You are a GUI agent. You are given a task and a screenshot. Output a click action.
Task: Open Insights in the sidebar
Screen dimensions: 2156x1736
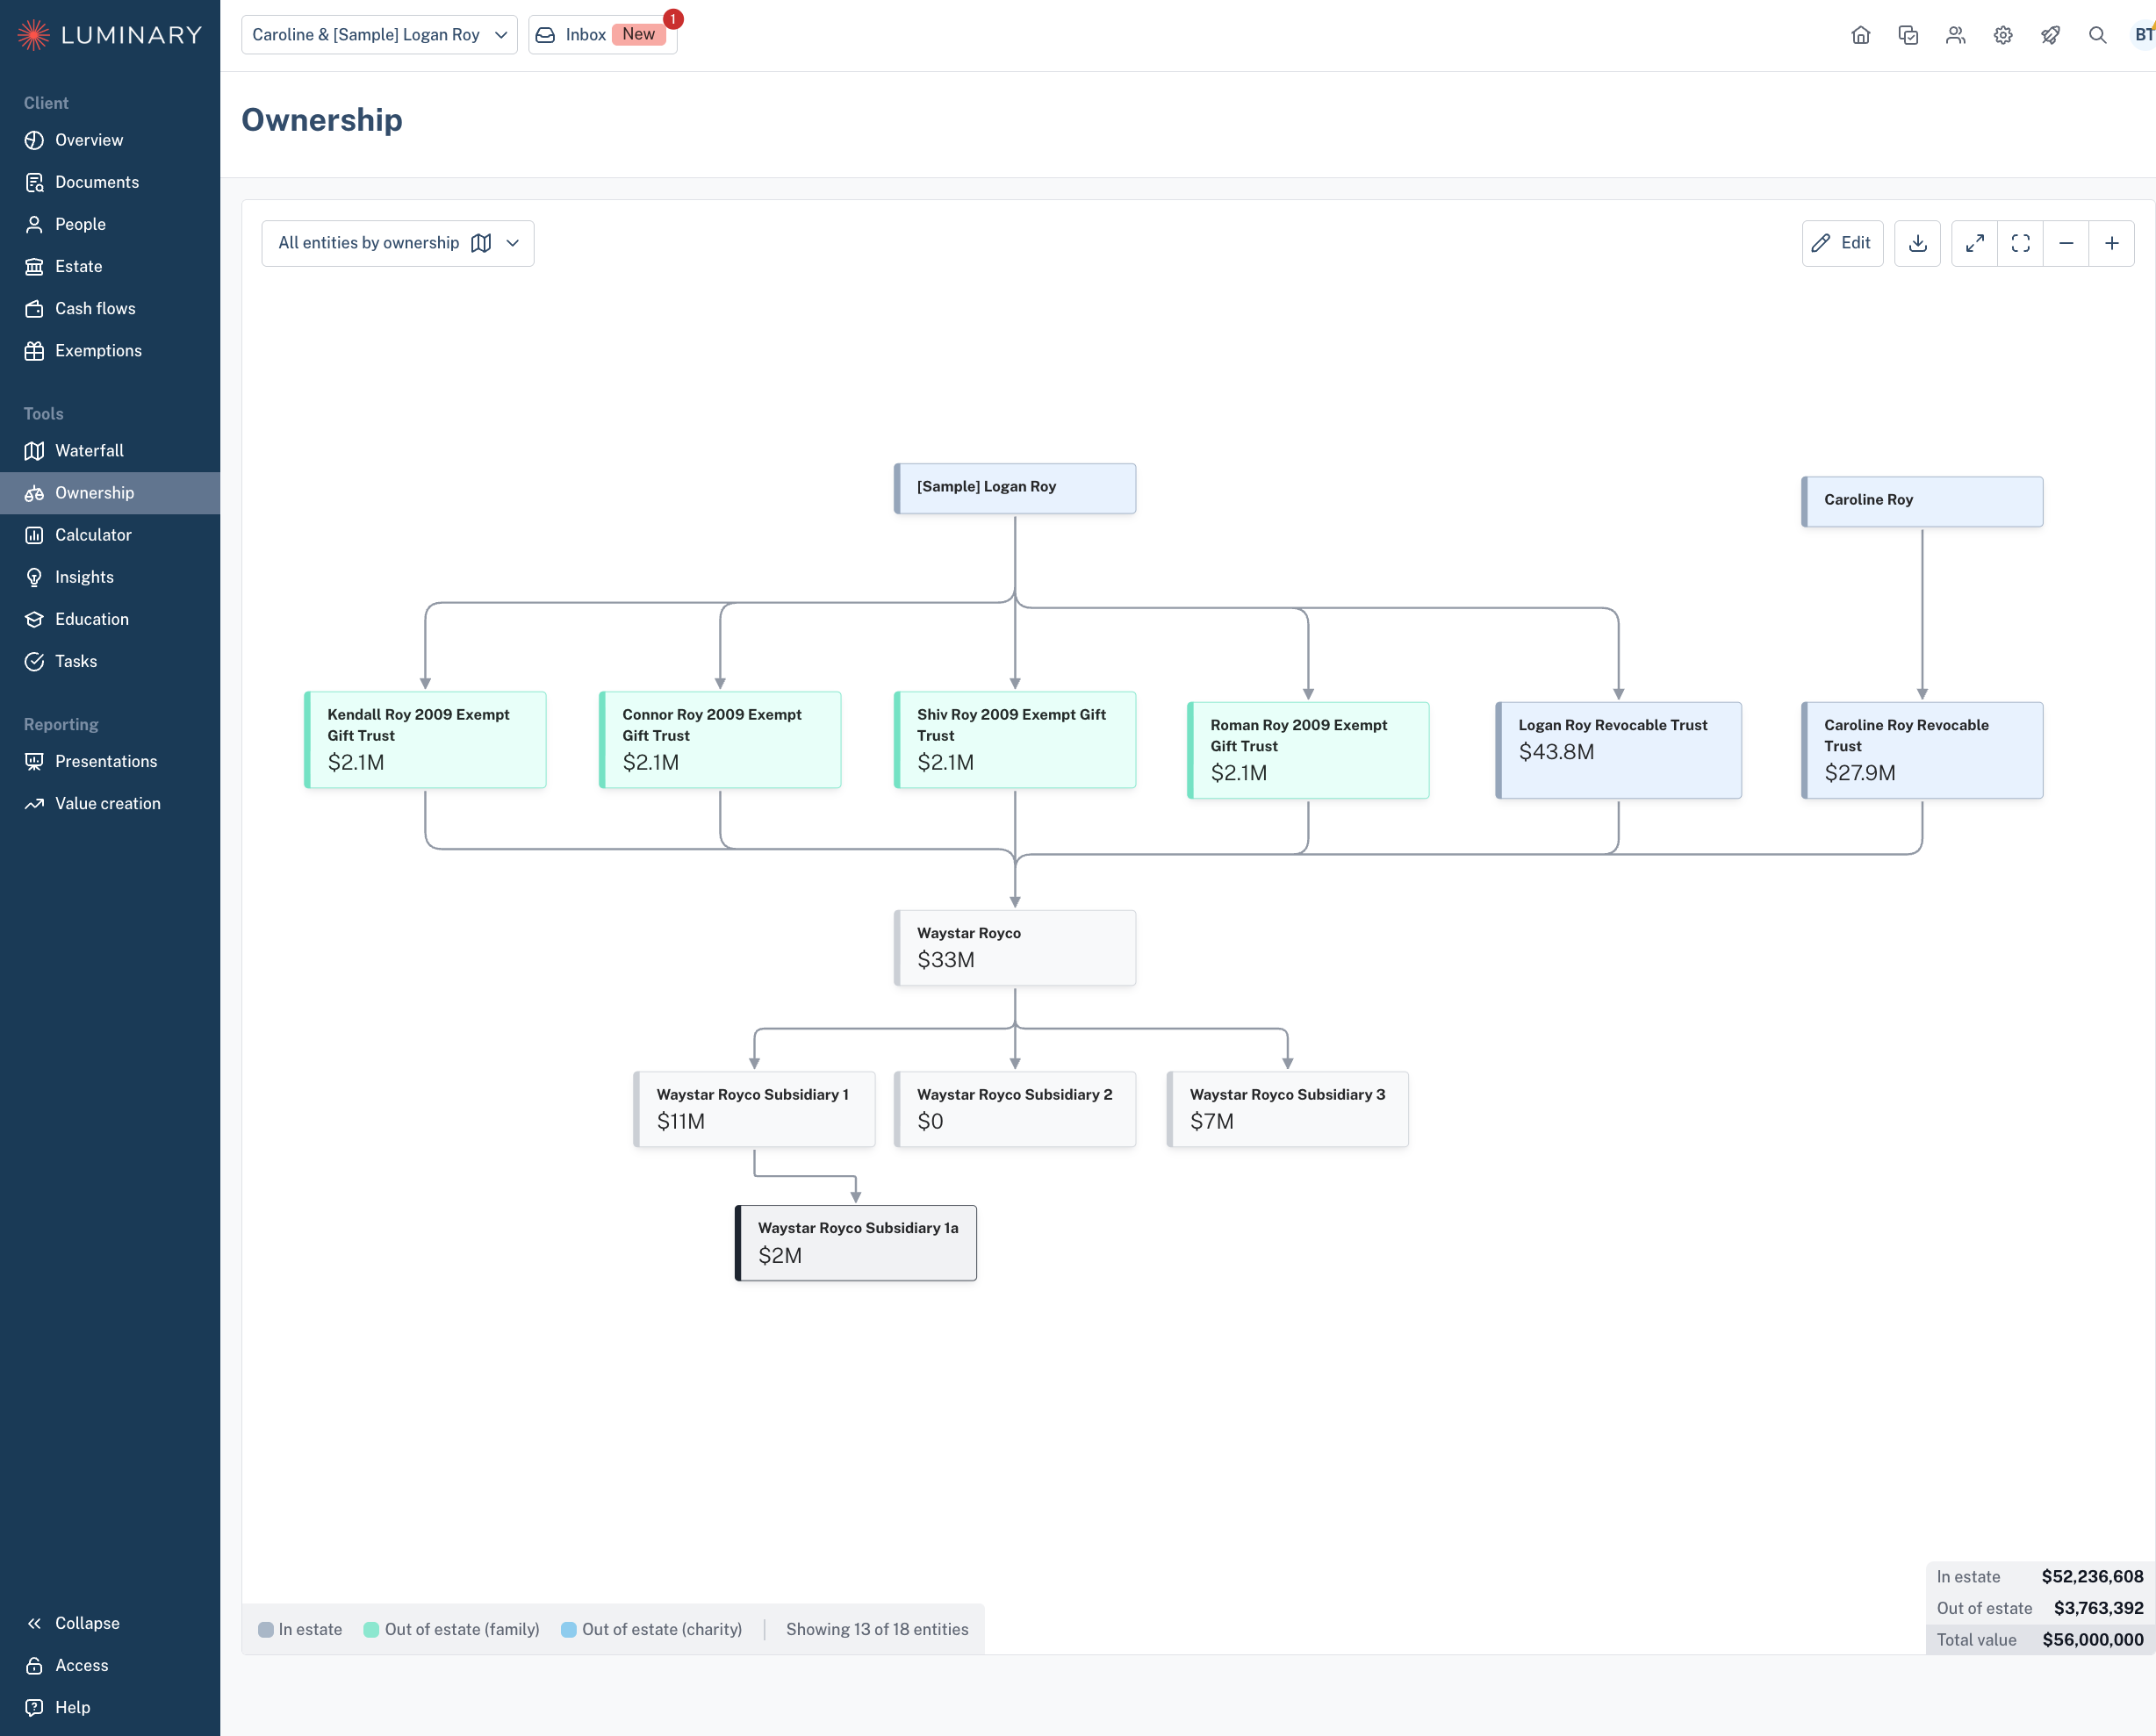pos(110,577)
